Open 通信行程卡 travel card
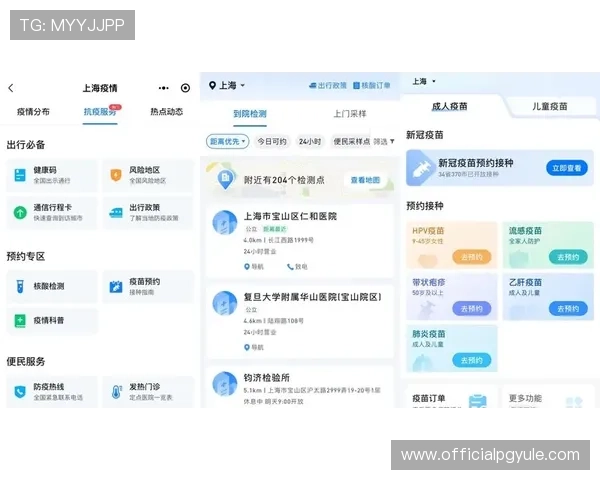Screen dimensions: 600x480 52,212
